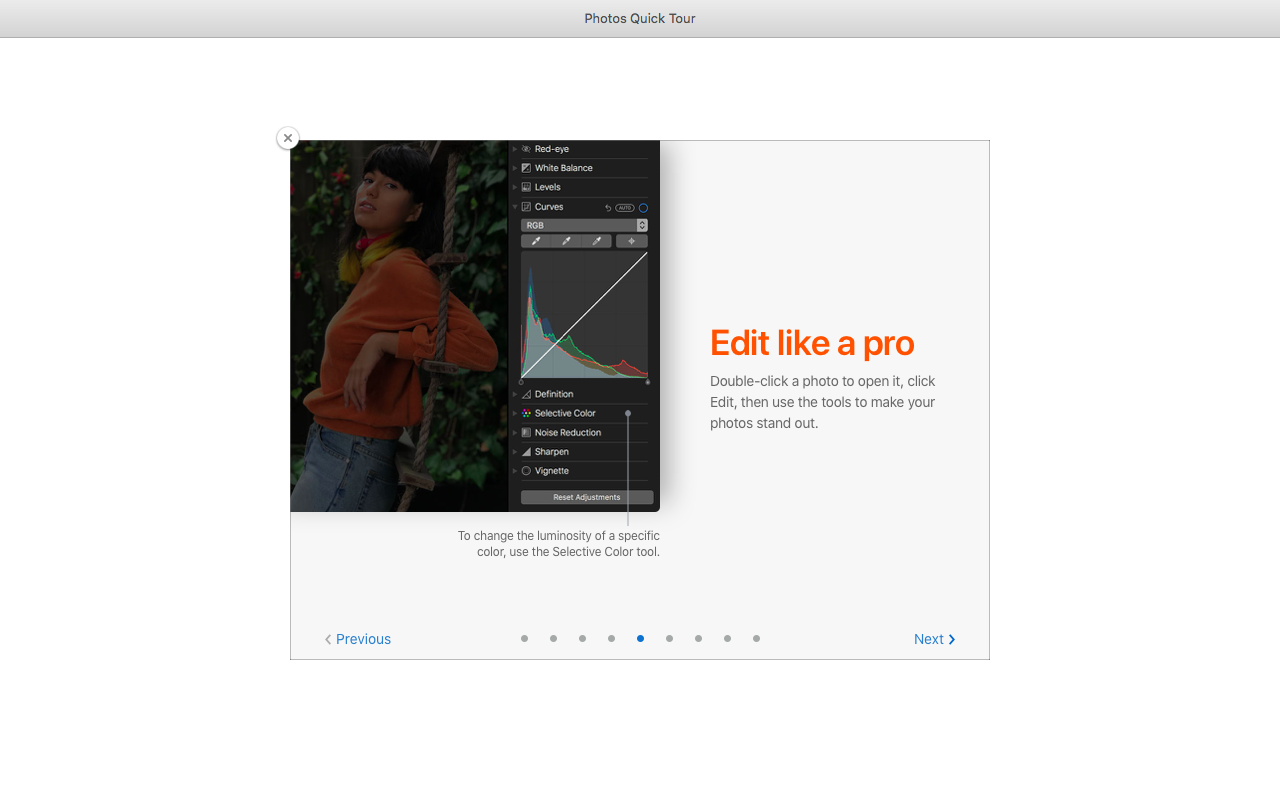Click the Selective Color dots icon
Viewport: 1280px width, 800px height.
pyautogui.click(x=526, y=413)
